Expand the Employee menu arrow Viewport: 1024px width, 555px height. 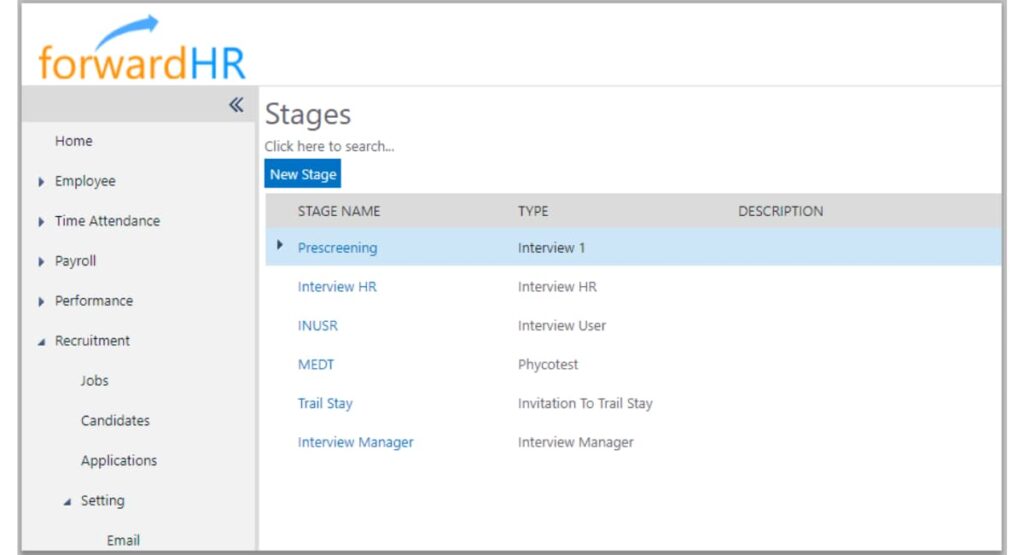click(x=41, y=182)
